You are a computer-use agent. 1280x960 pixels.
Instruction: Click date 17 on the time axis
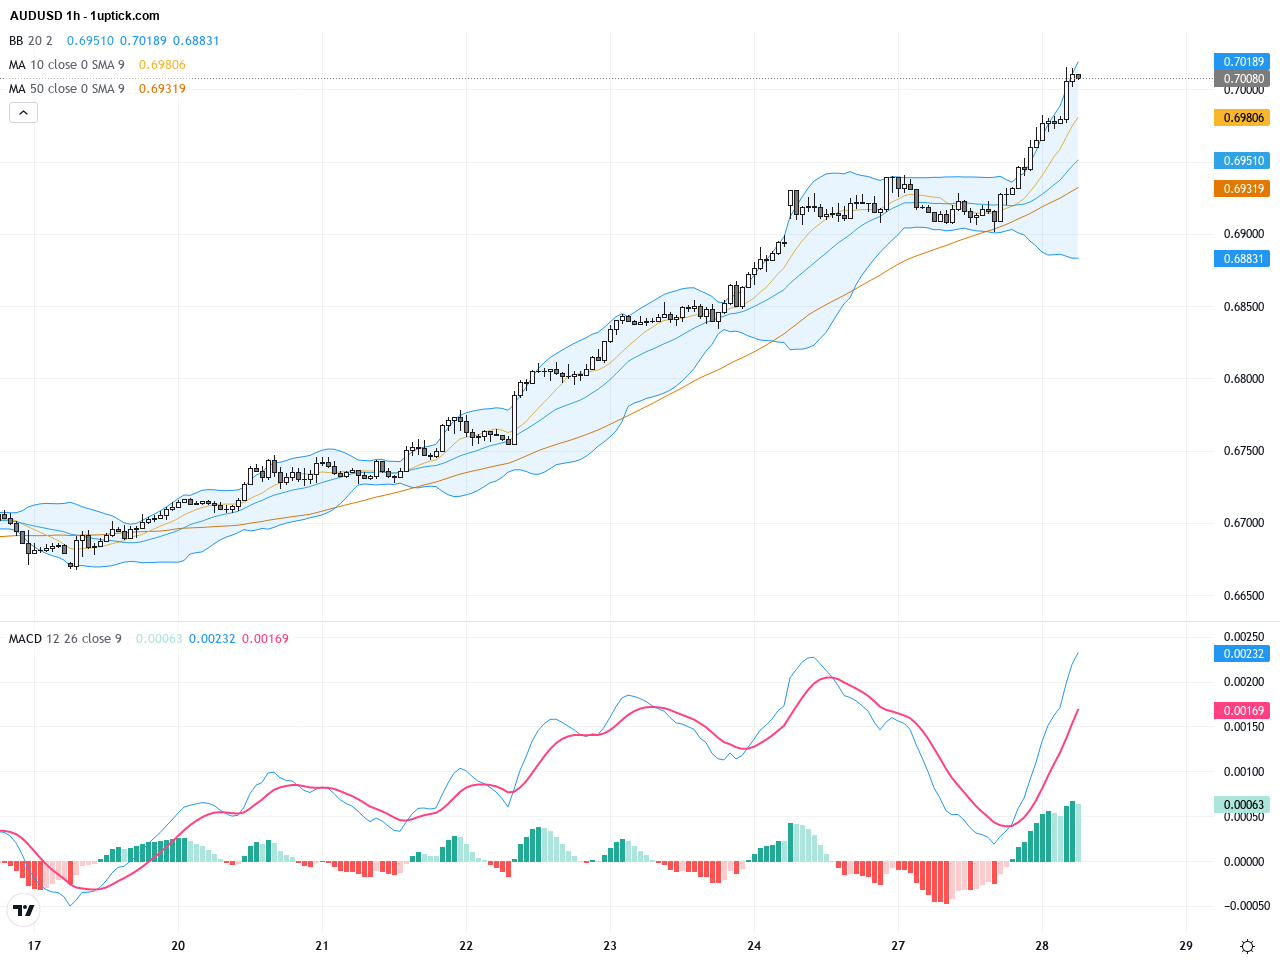click(34, 946)
